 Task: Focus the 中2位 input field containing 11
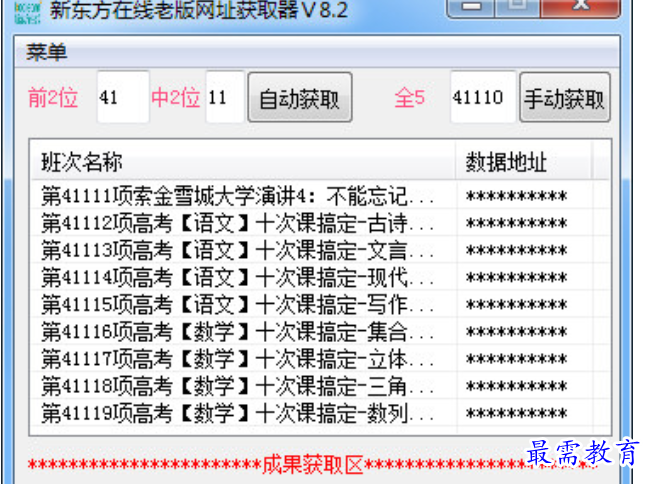[x=225, y=98]
